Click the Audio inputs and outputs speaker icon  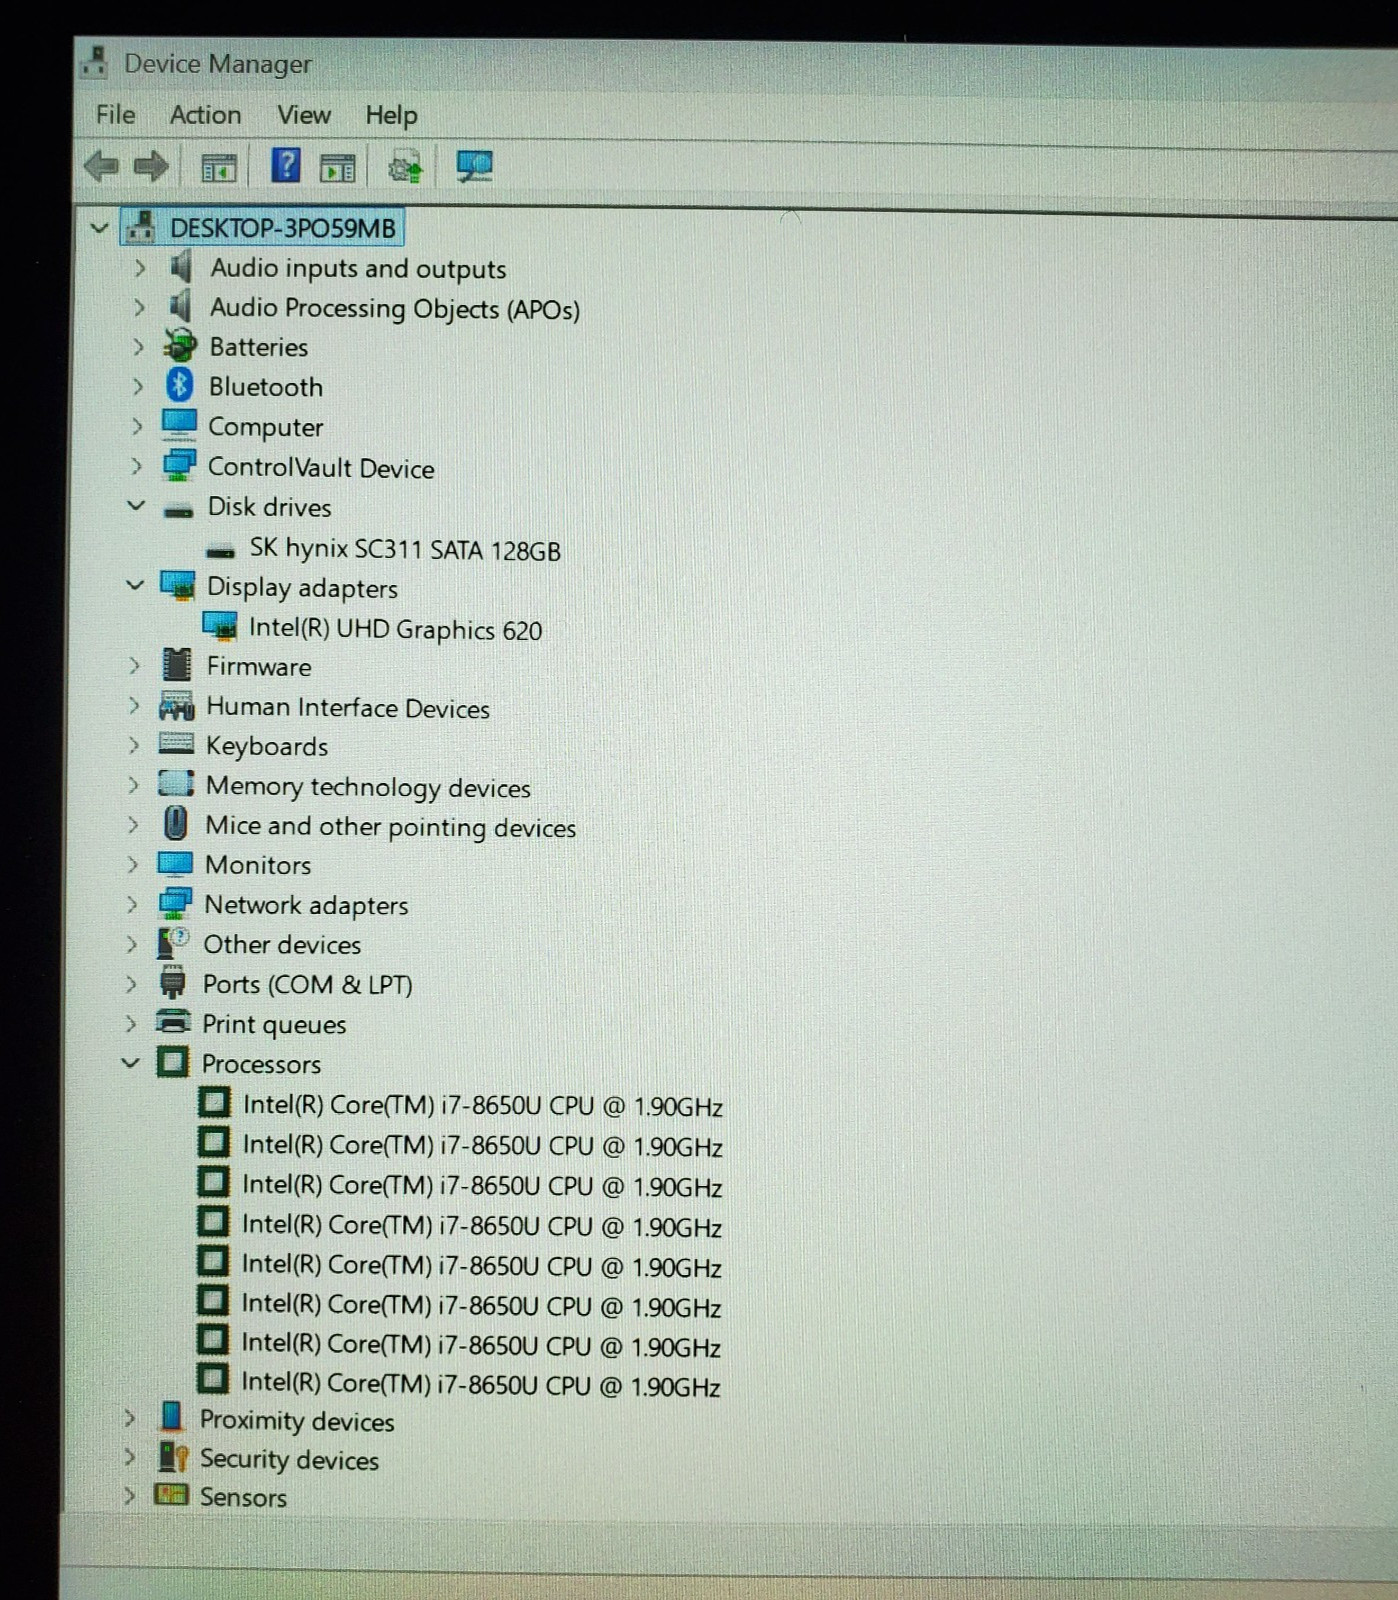[181, 266]
